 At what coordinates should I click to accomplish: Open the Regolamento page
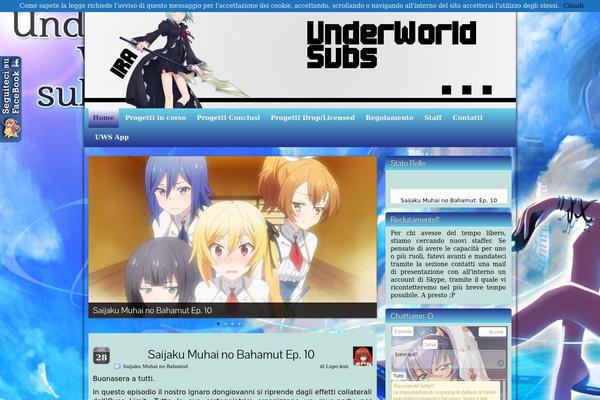(389, 118)
